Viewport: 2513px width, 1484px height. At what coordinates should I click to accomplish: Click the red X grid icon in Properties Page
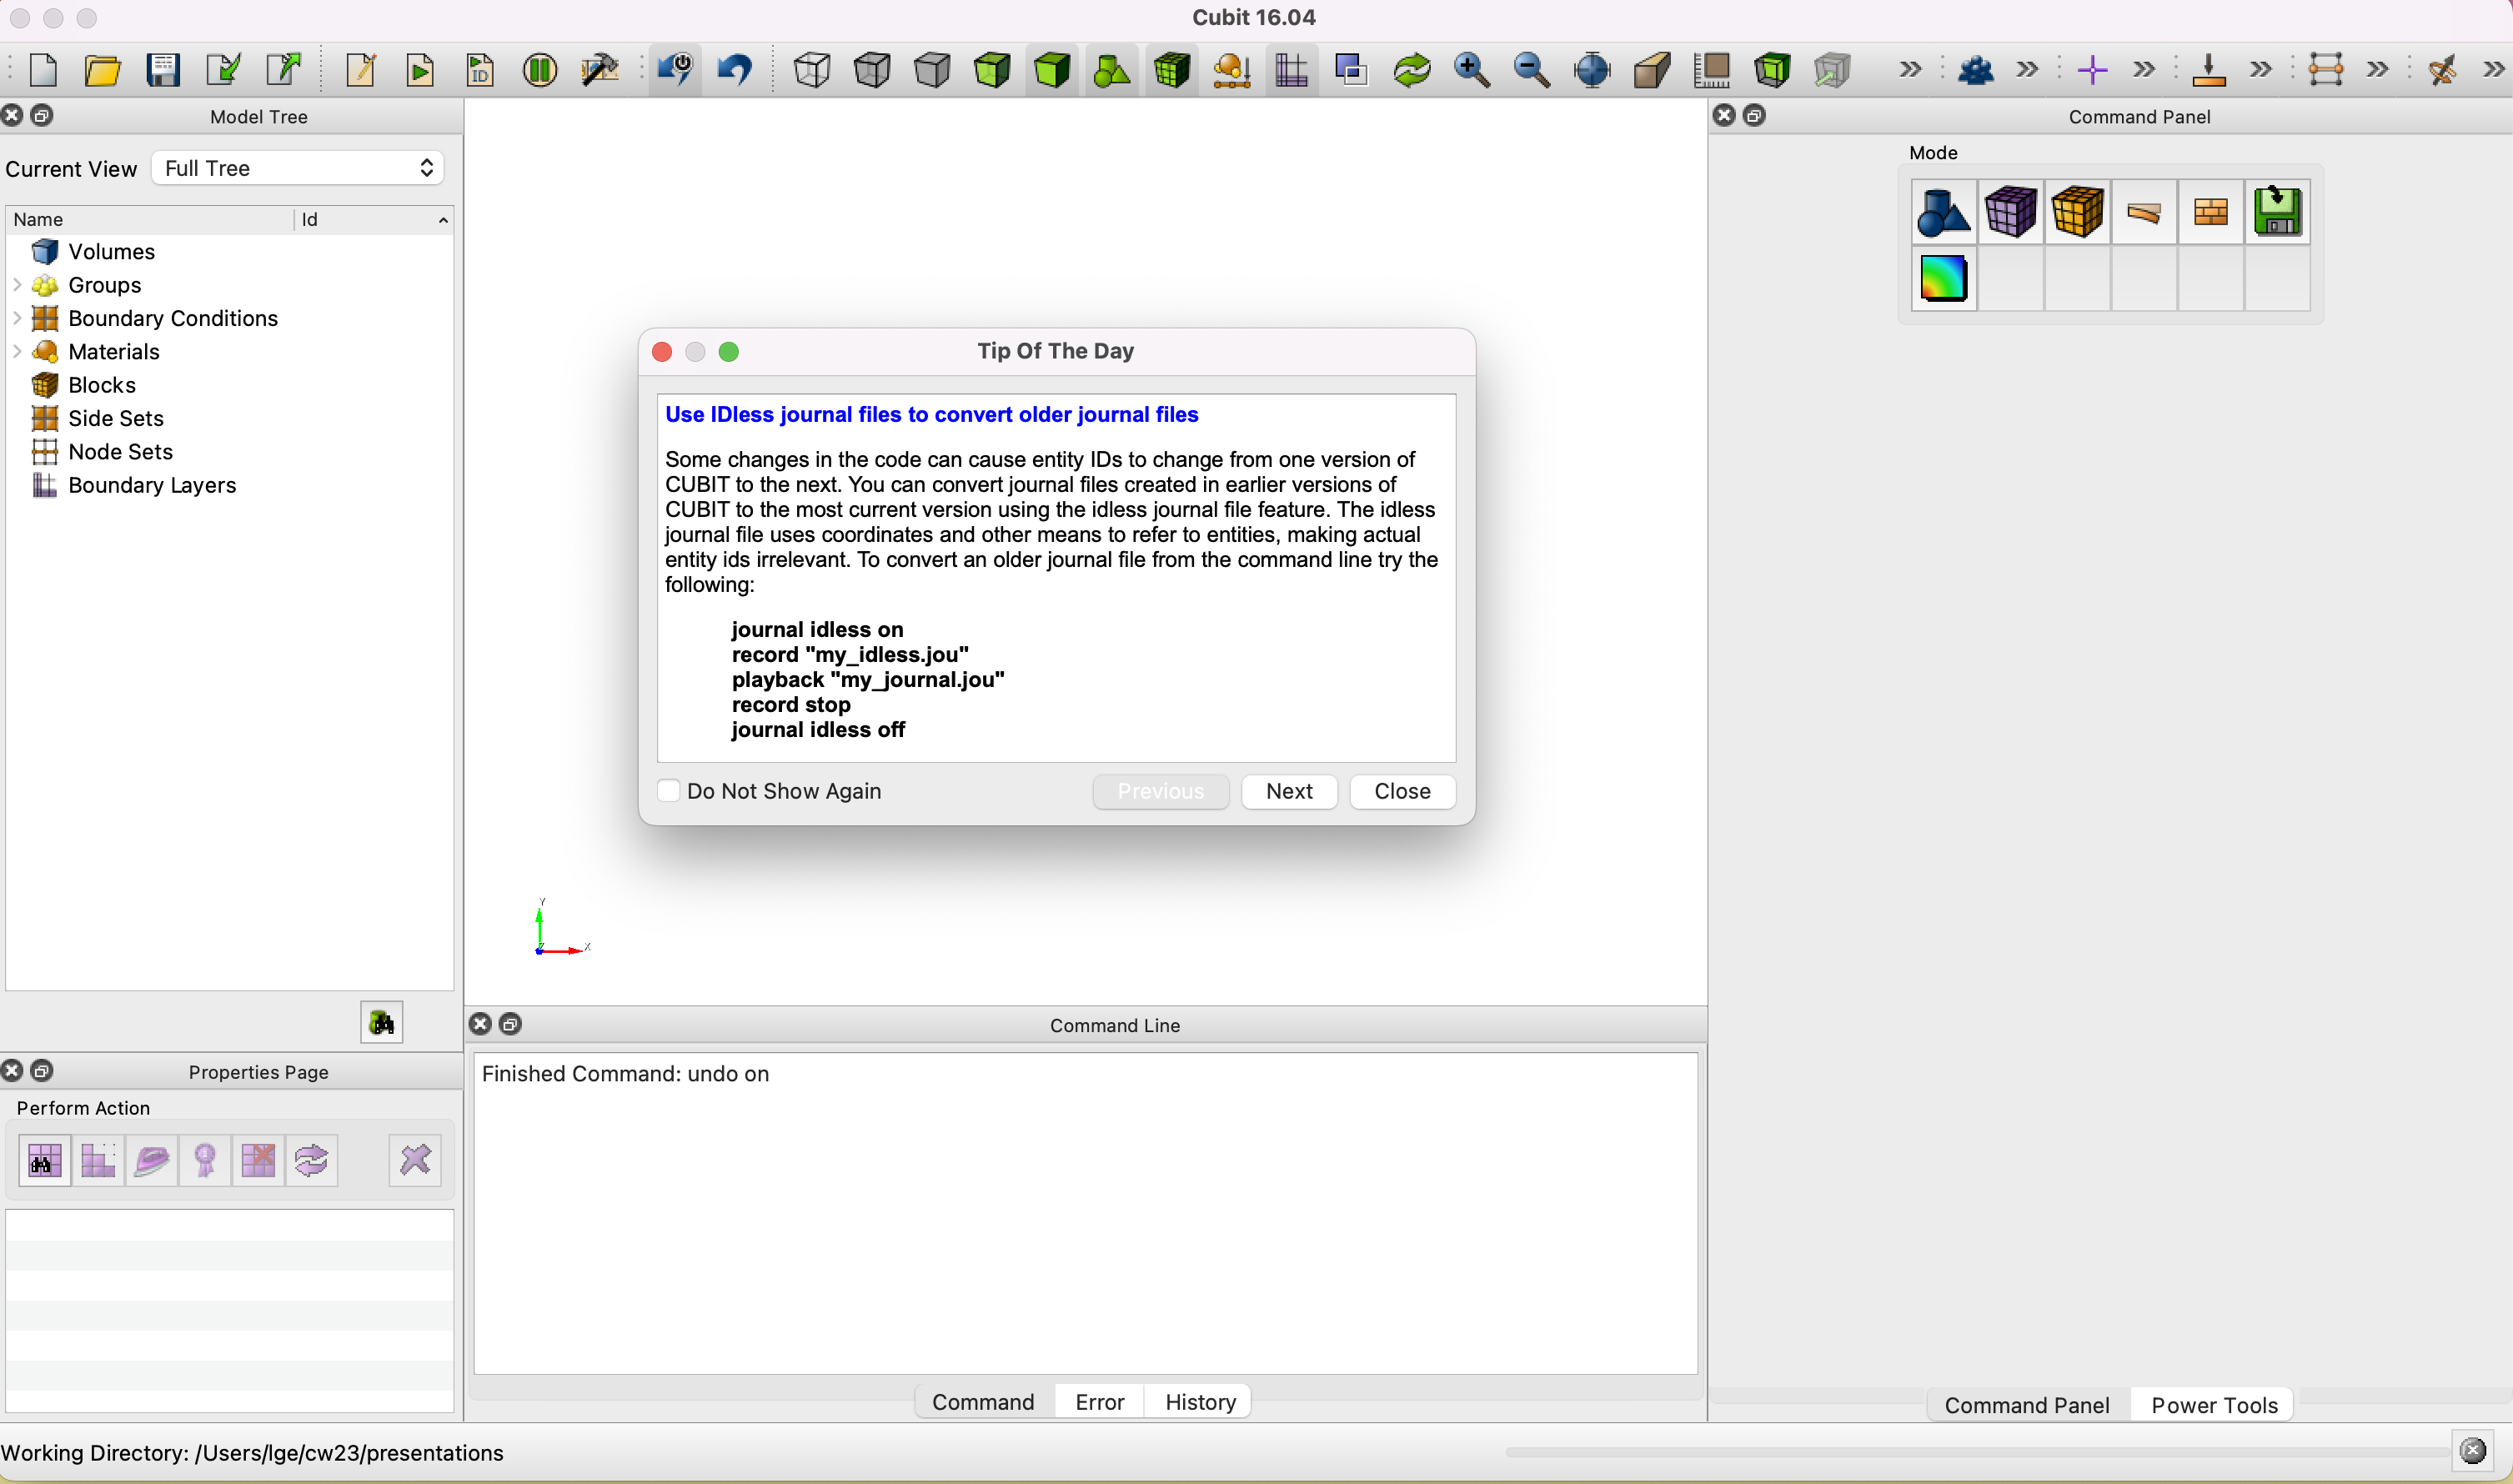258,1160
